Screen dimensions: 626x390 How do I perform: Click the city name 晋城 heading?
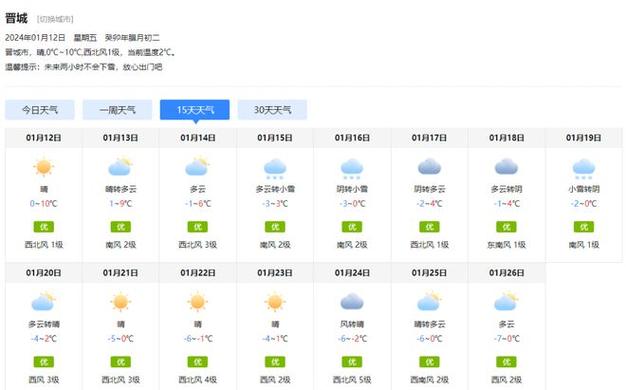click(16, 18)
